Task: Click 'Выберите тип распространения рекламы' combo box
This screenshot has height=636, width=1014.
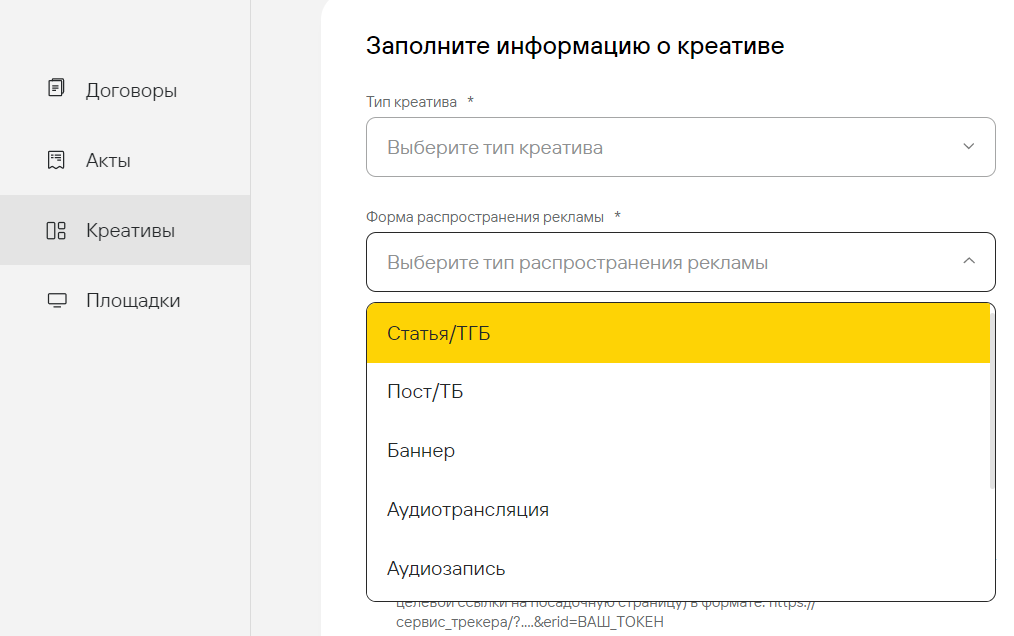Action: coord(660,262)
